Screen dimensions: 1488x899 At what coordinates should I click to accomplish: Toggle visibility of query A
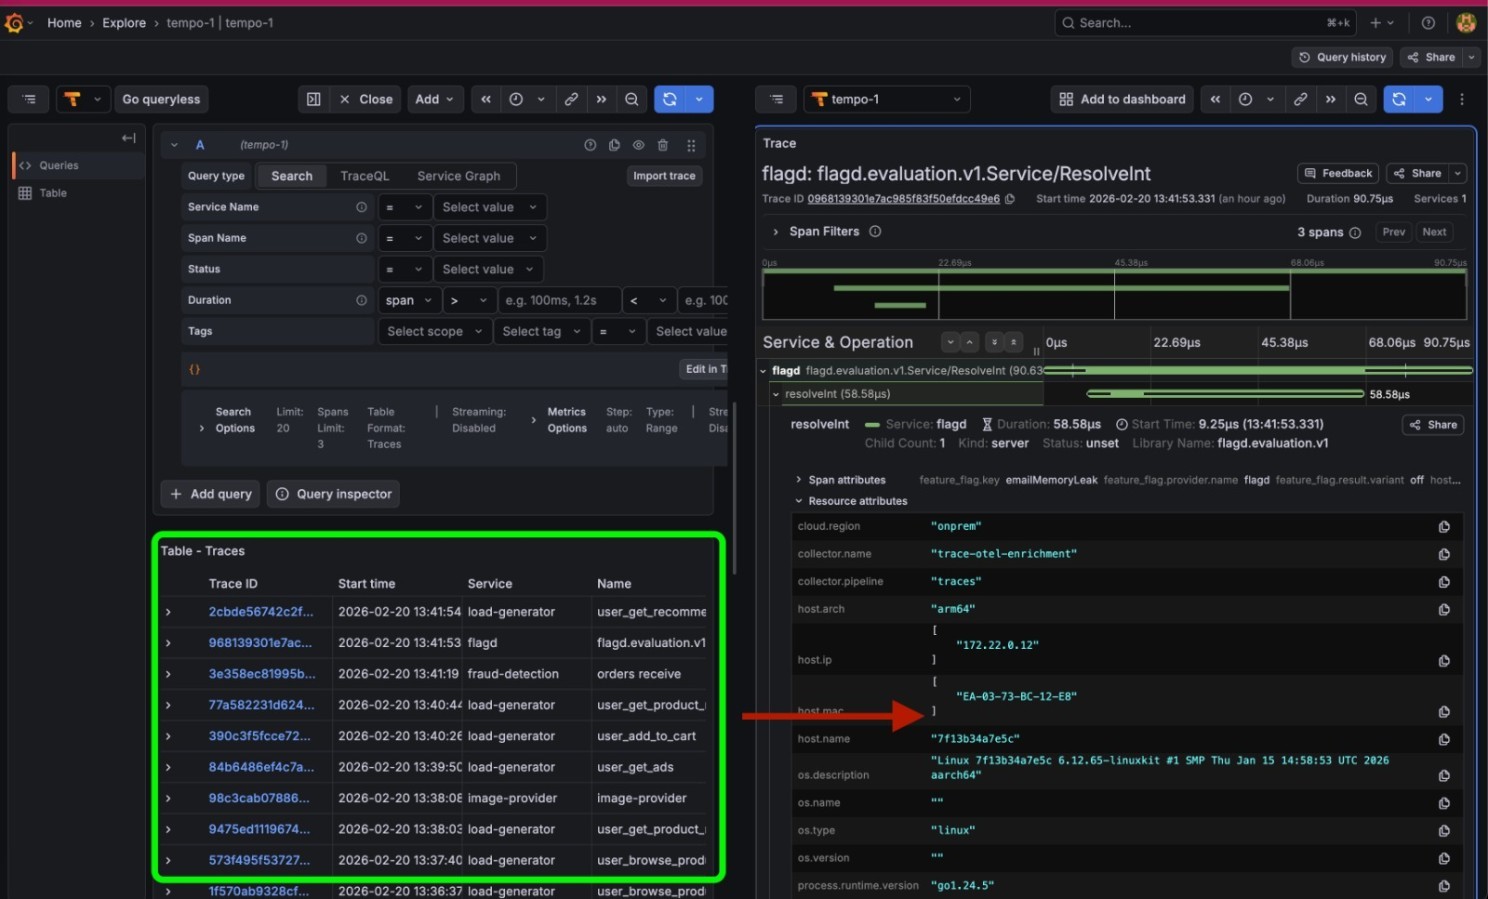[638, 145]
